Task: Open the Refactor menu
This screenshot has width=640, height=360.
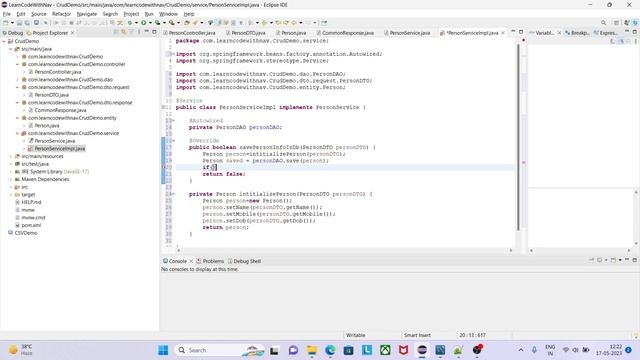Action: pyautogui.click(x=62, y=14)
